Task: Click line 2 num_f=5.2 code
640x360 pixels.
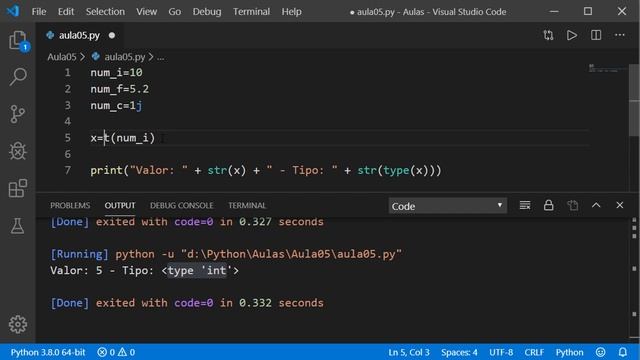Action: 120,89
